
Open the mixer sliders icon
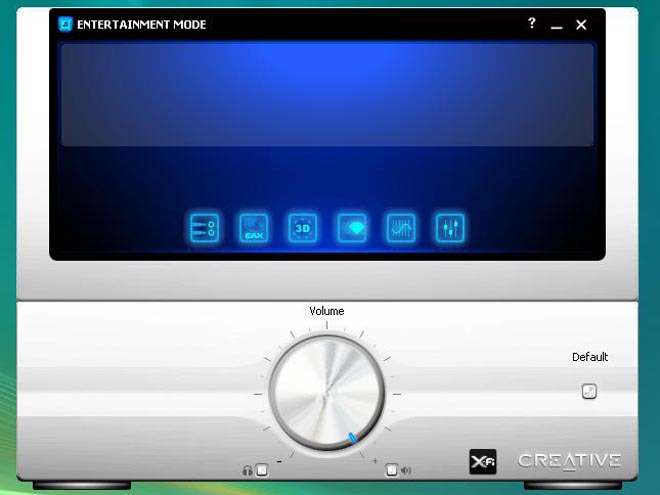coord(450,228)
